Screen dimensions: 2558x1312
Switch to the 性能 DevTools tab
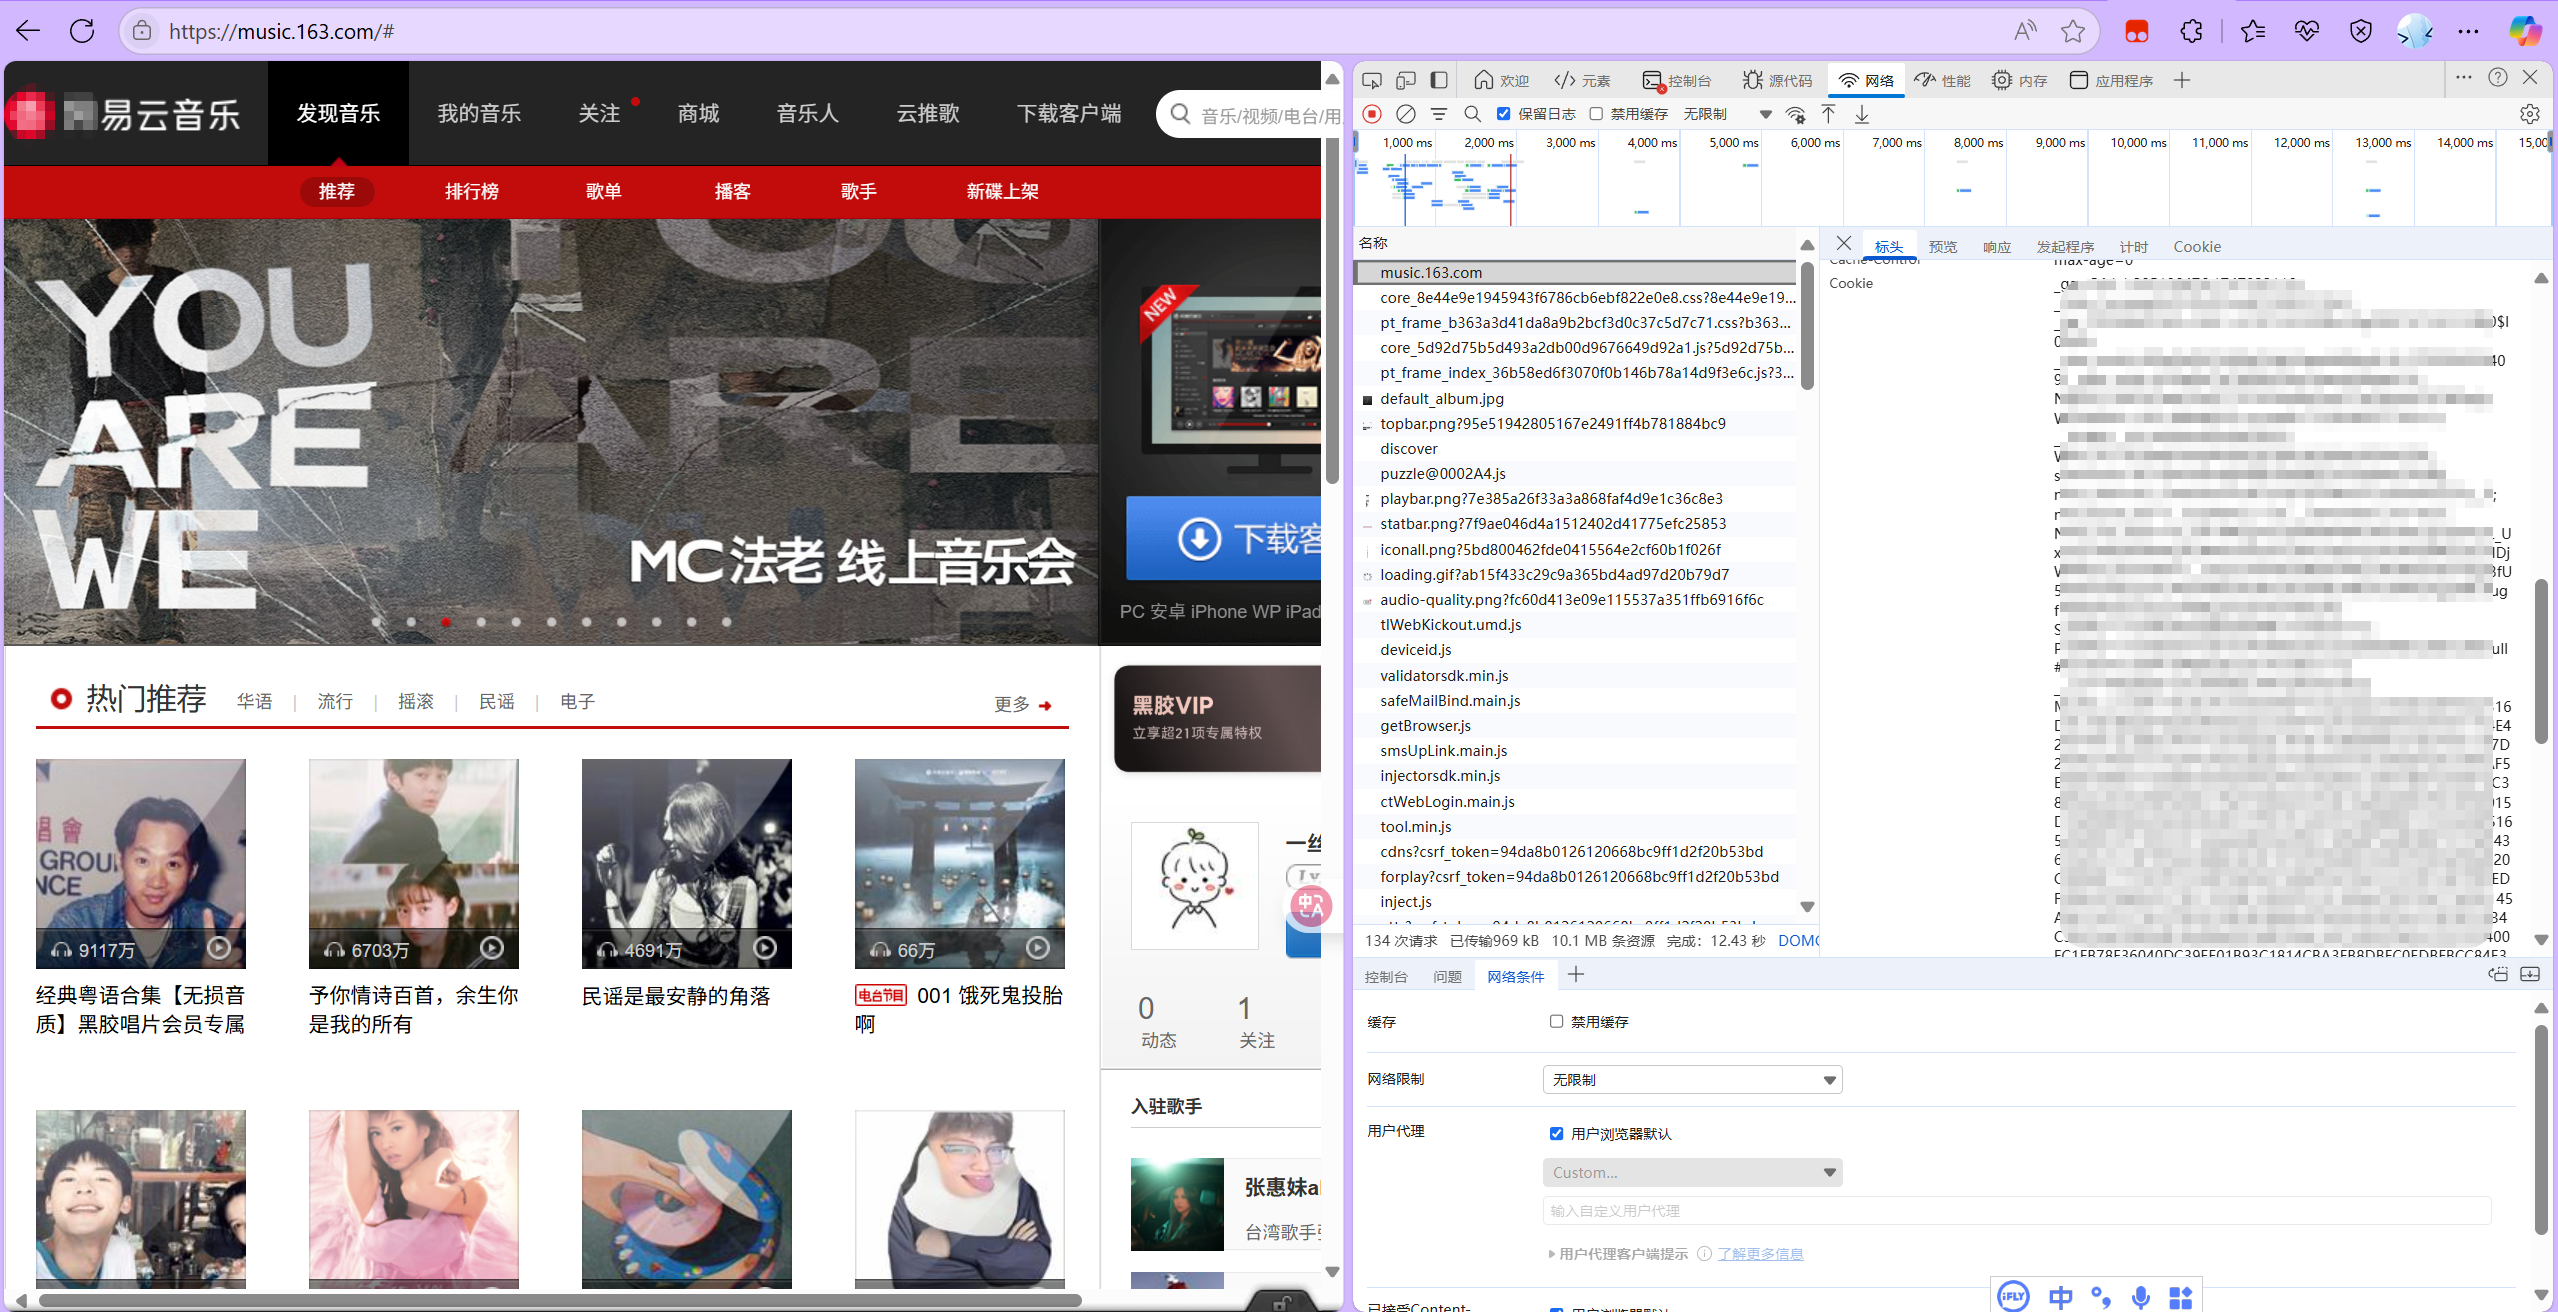[x=1942, y=80]
